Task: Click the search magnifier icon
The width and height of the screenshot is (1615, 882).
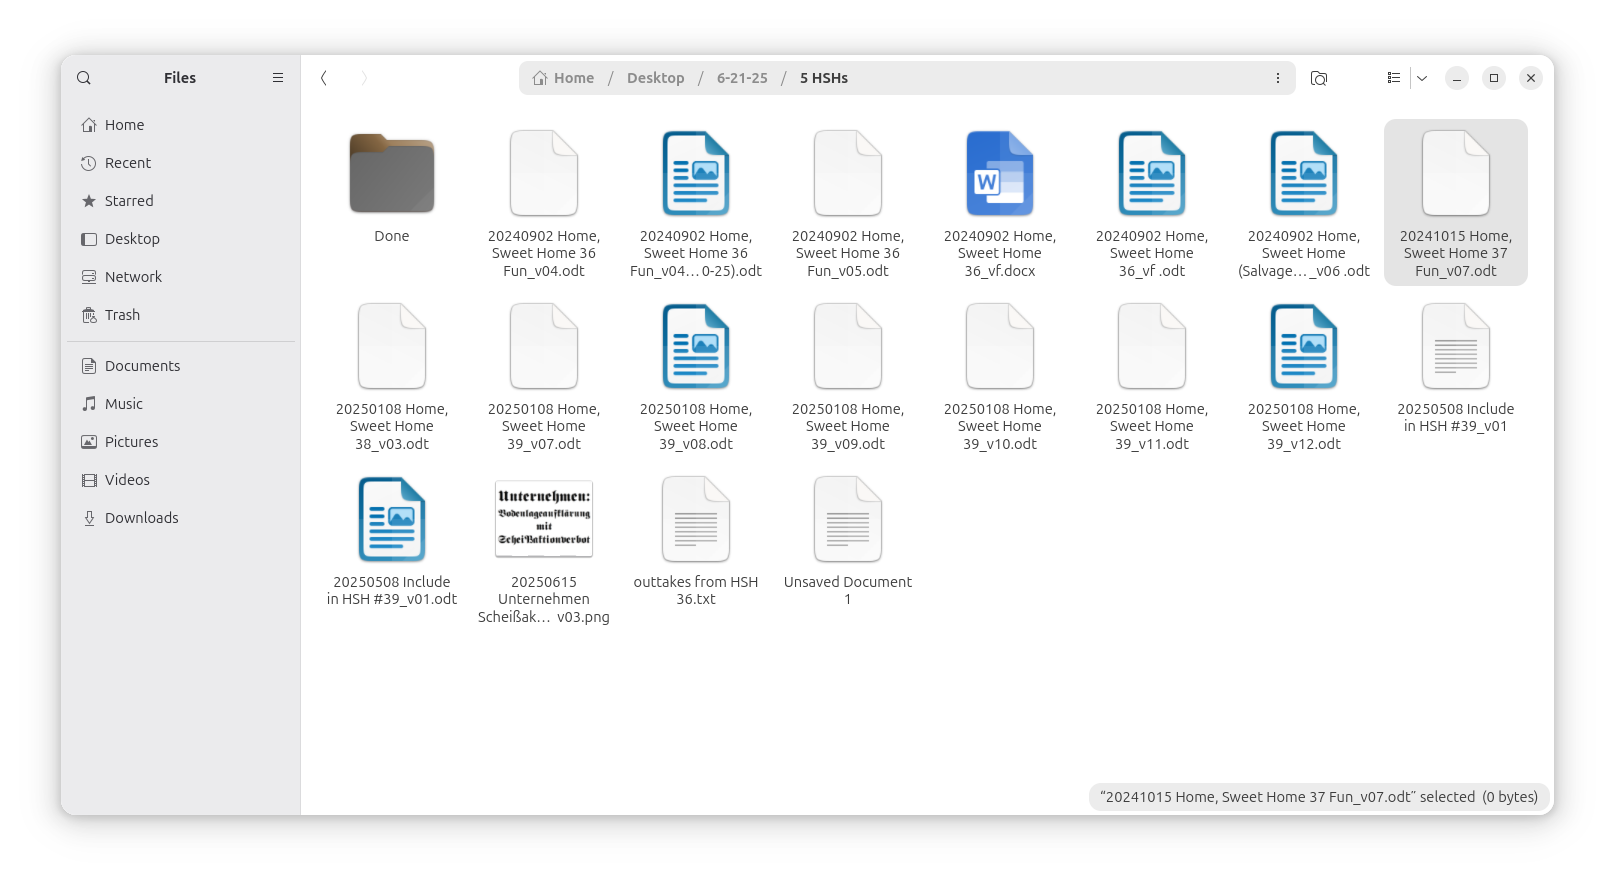Action: click(84, 78)
